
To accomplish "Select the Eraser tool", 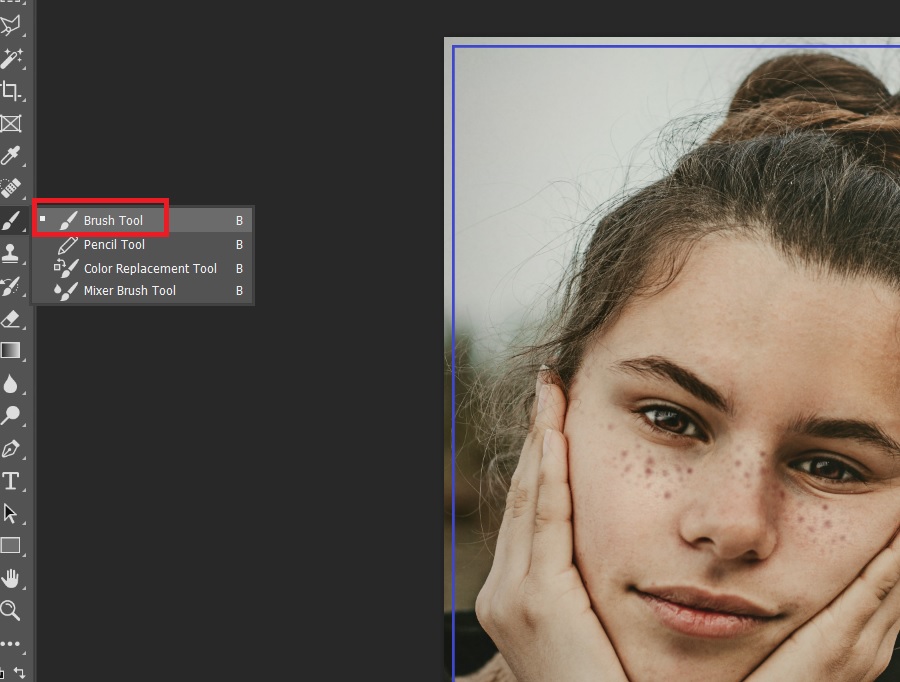I will pyautogui.click(x=11, y=319).
